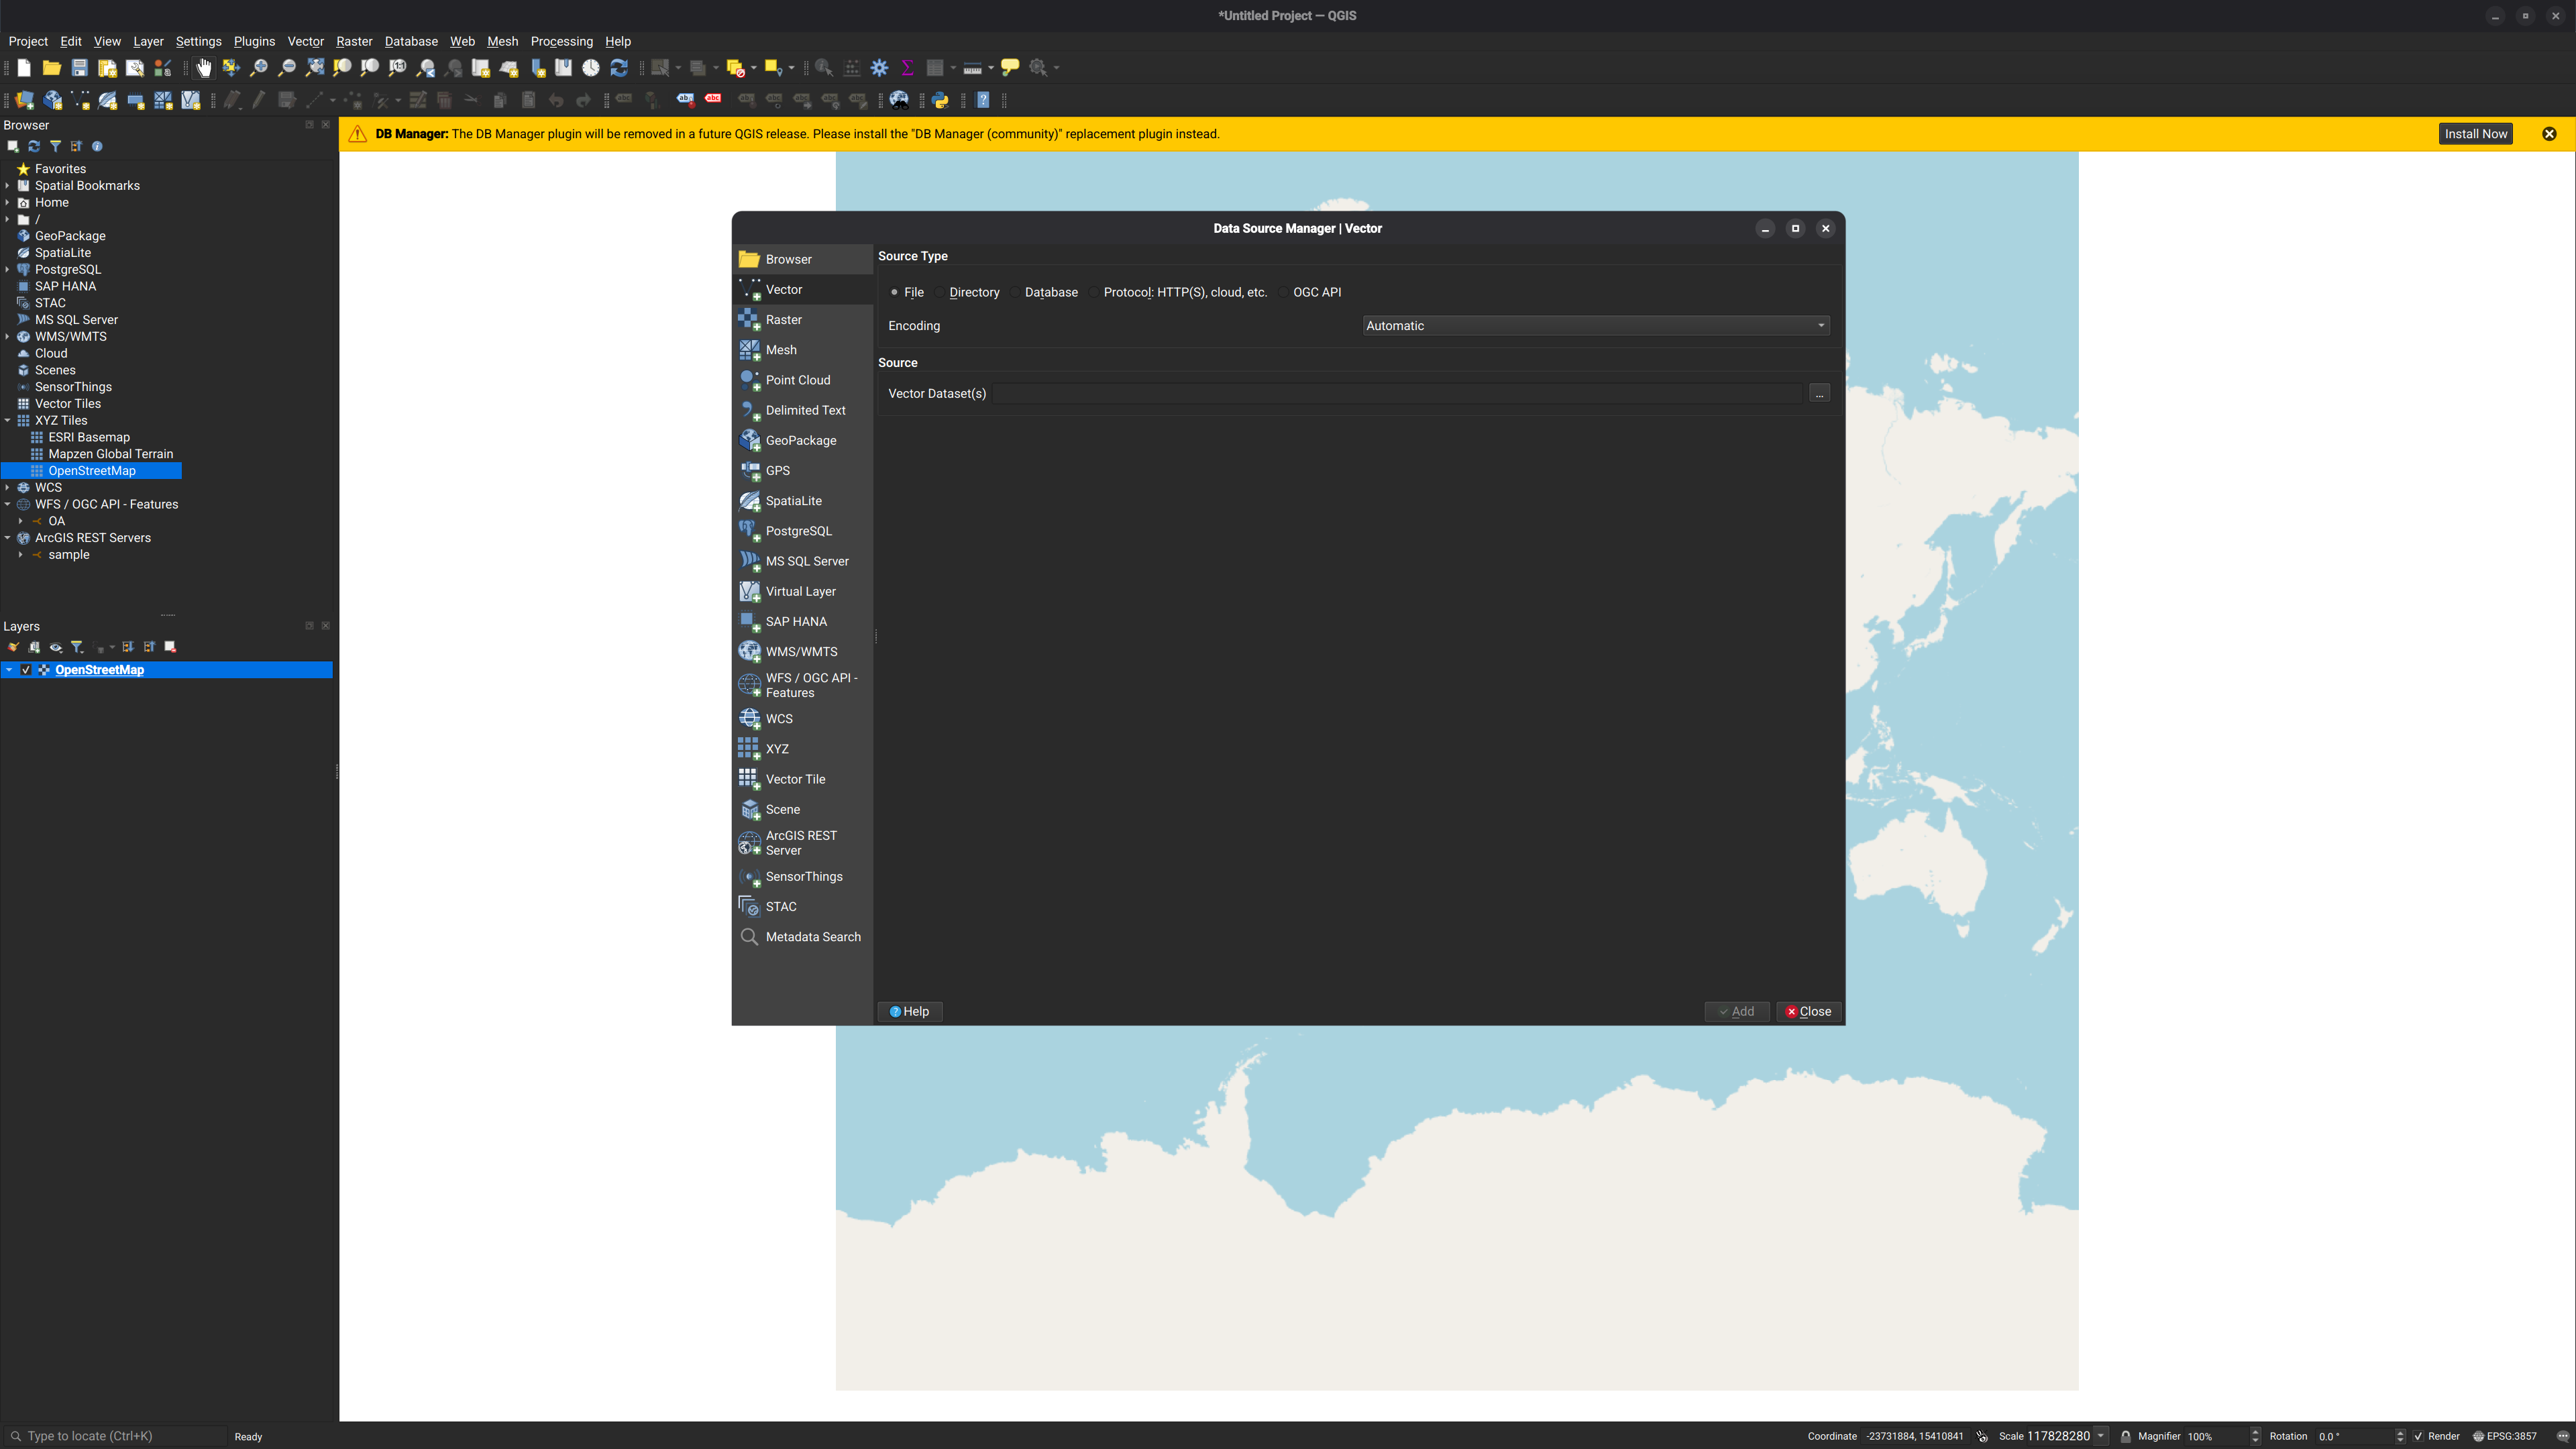This screenshot has width=2576, height=1449.
Task: Remove layer using the Layers panel icon
Action: coord(170,647)
